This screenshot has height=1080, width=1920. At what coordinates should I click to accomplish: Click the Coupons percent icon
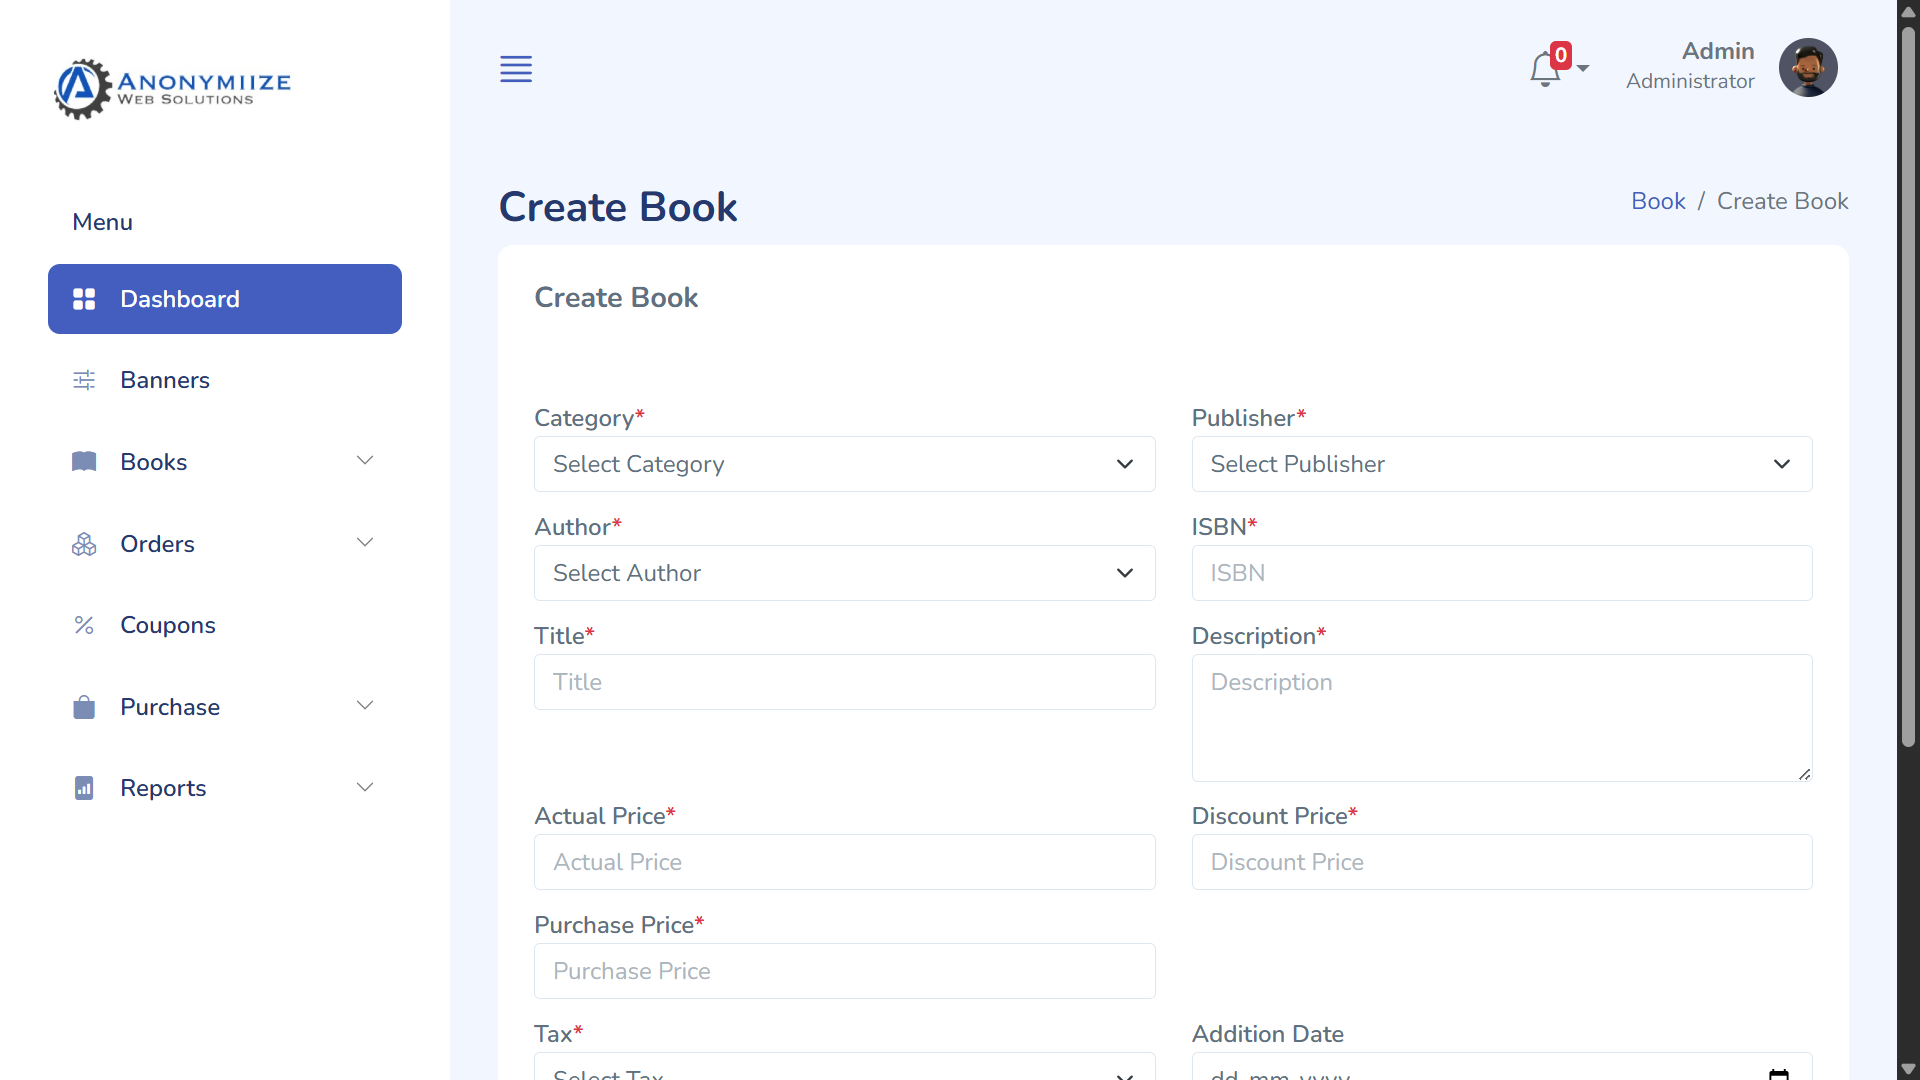pyautogui.click(x=84, y=625)
